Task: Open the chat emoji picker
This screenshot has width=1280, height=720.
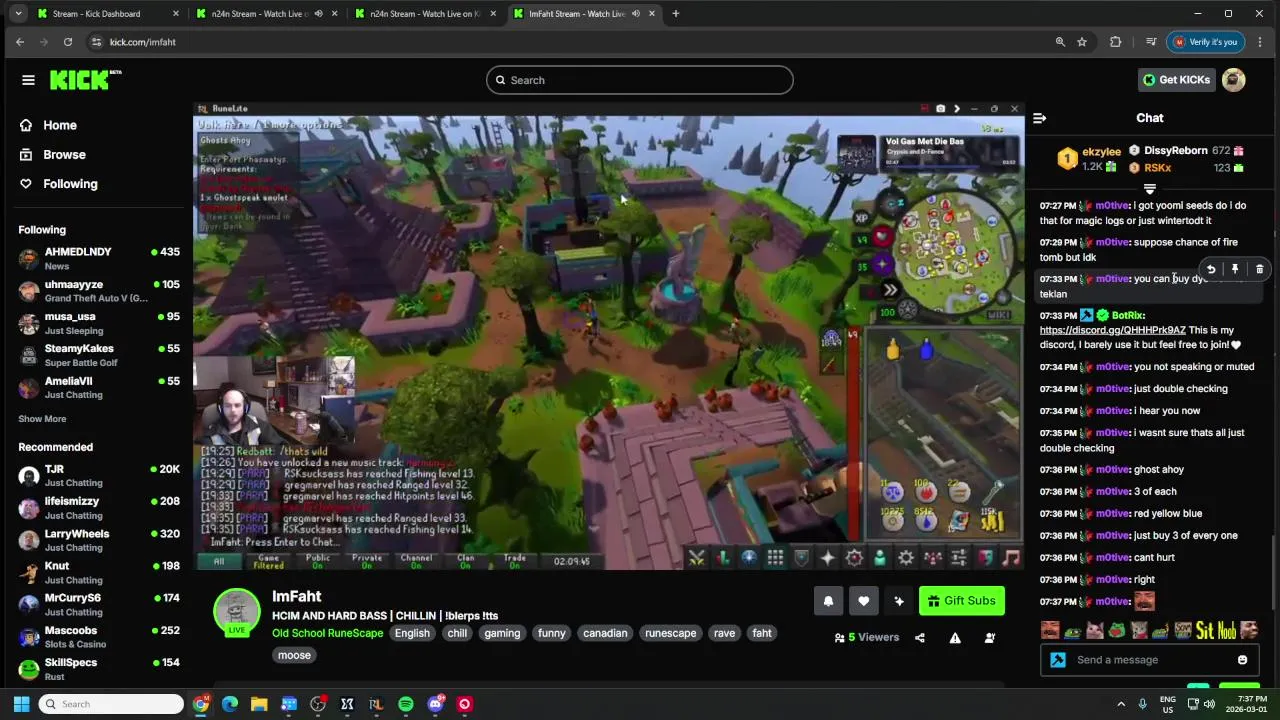Action: pos(1242,660)
